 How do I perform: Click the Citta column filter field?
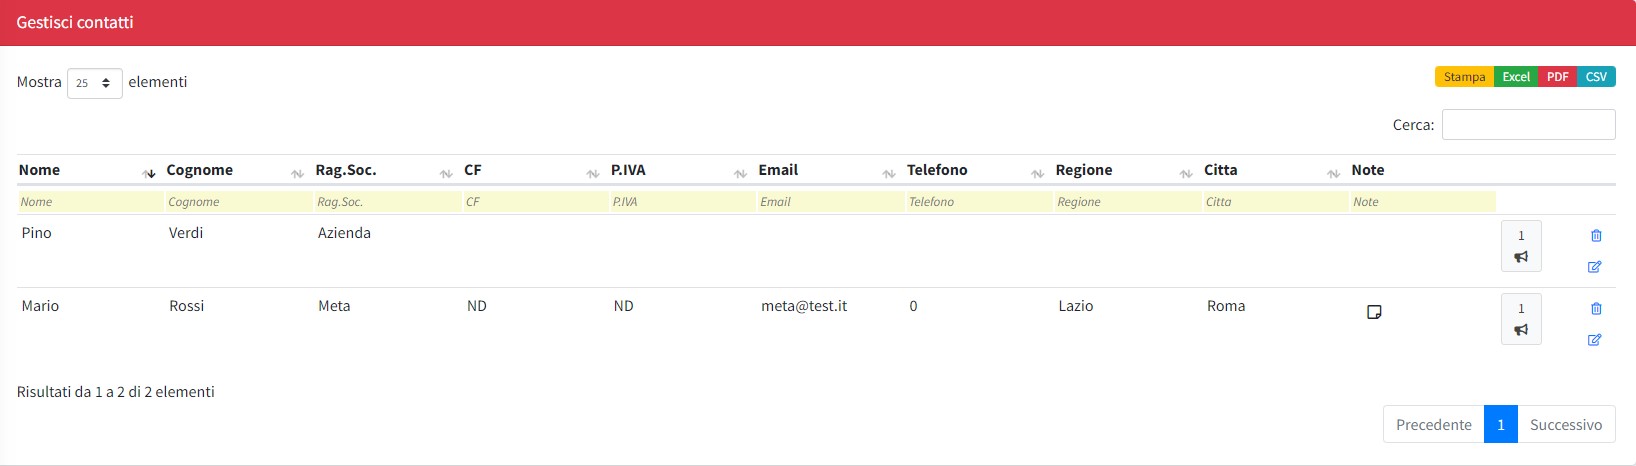[x=1274, y=202]
